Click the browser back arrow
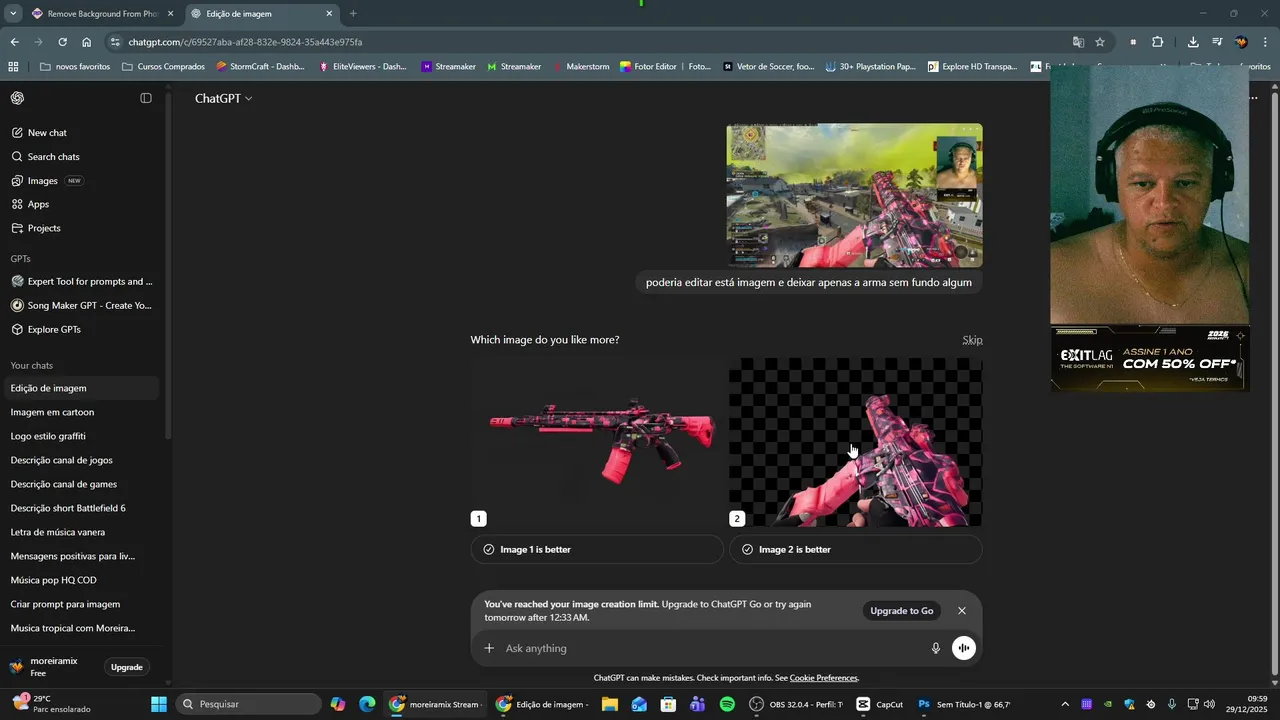1280x720 pixels. point(14,42)
